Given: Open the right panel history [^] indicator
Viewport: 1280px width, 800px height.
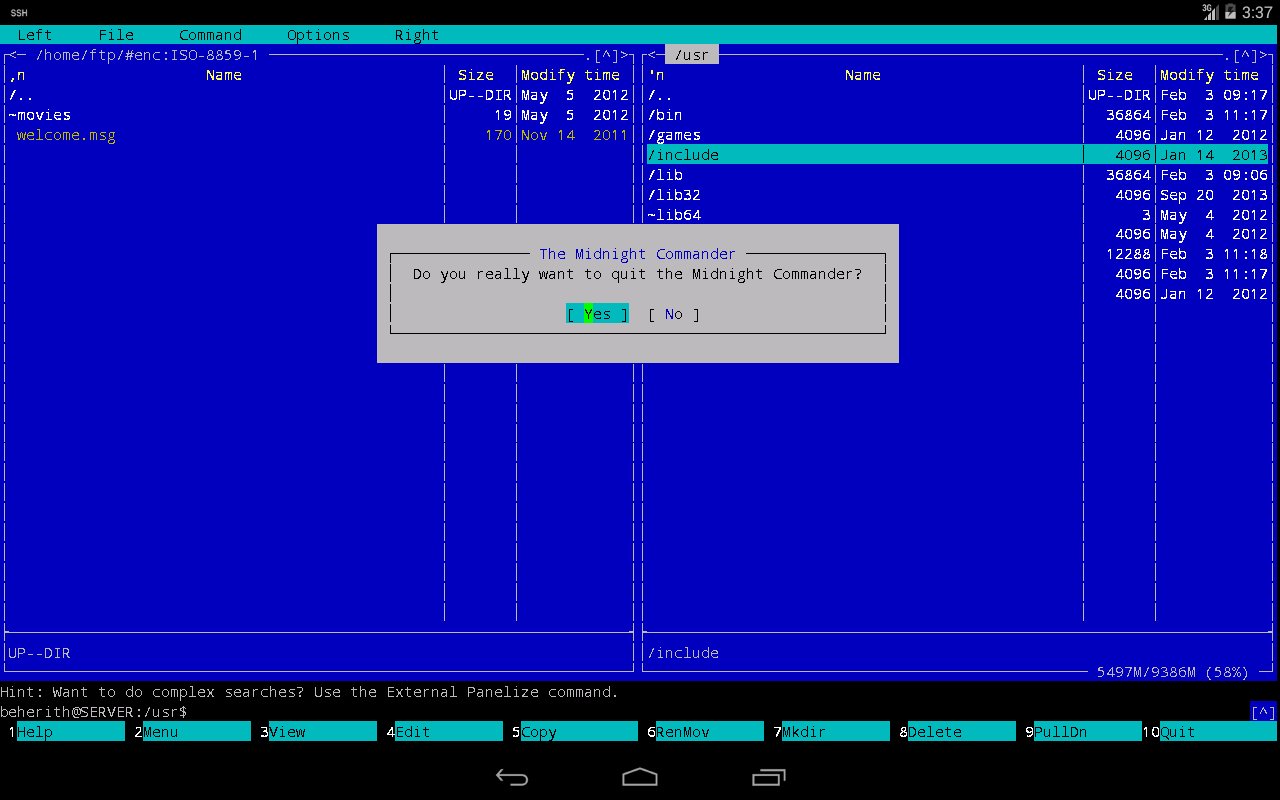Looking at the screenshot, I should [1244, 55].
